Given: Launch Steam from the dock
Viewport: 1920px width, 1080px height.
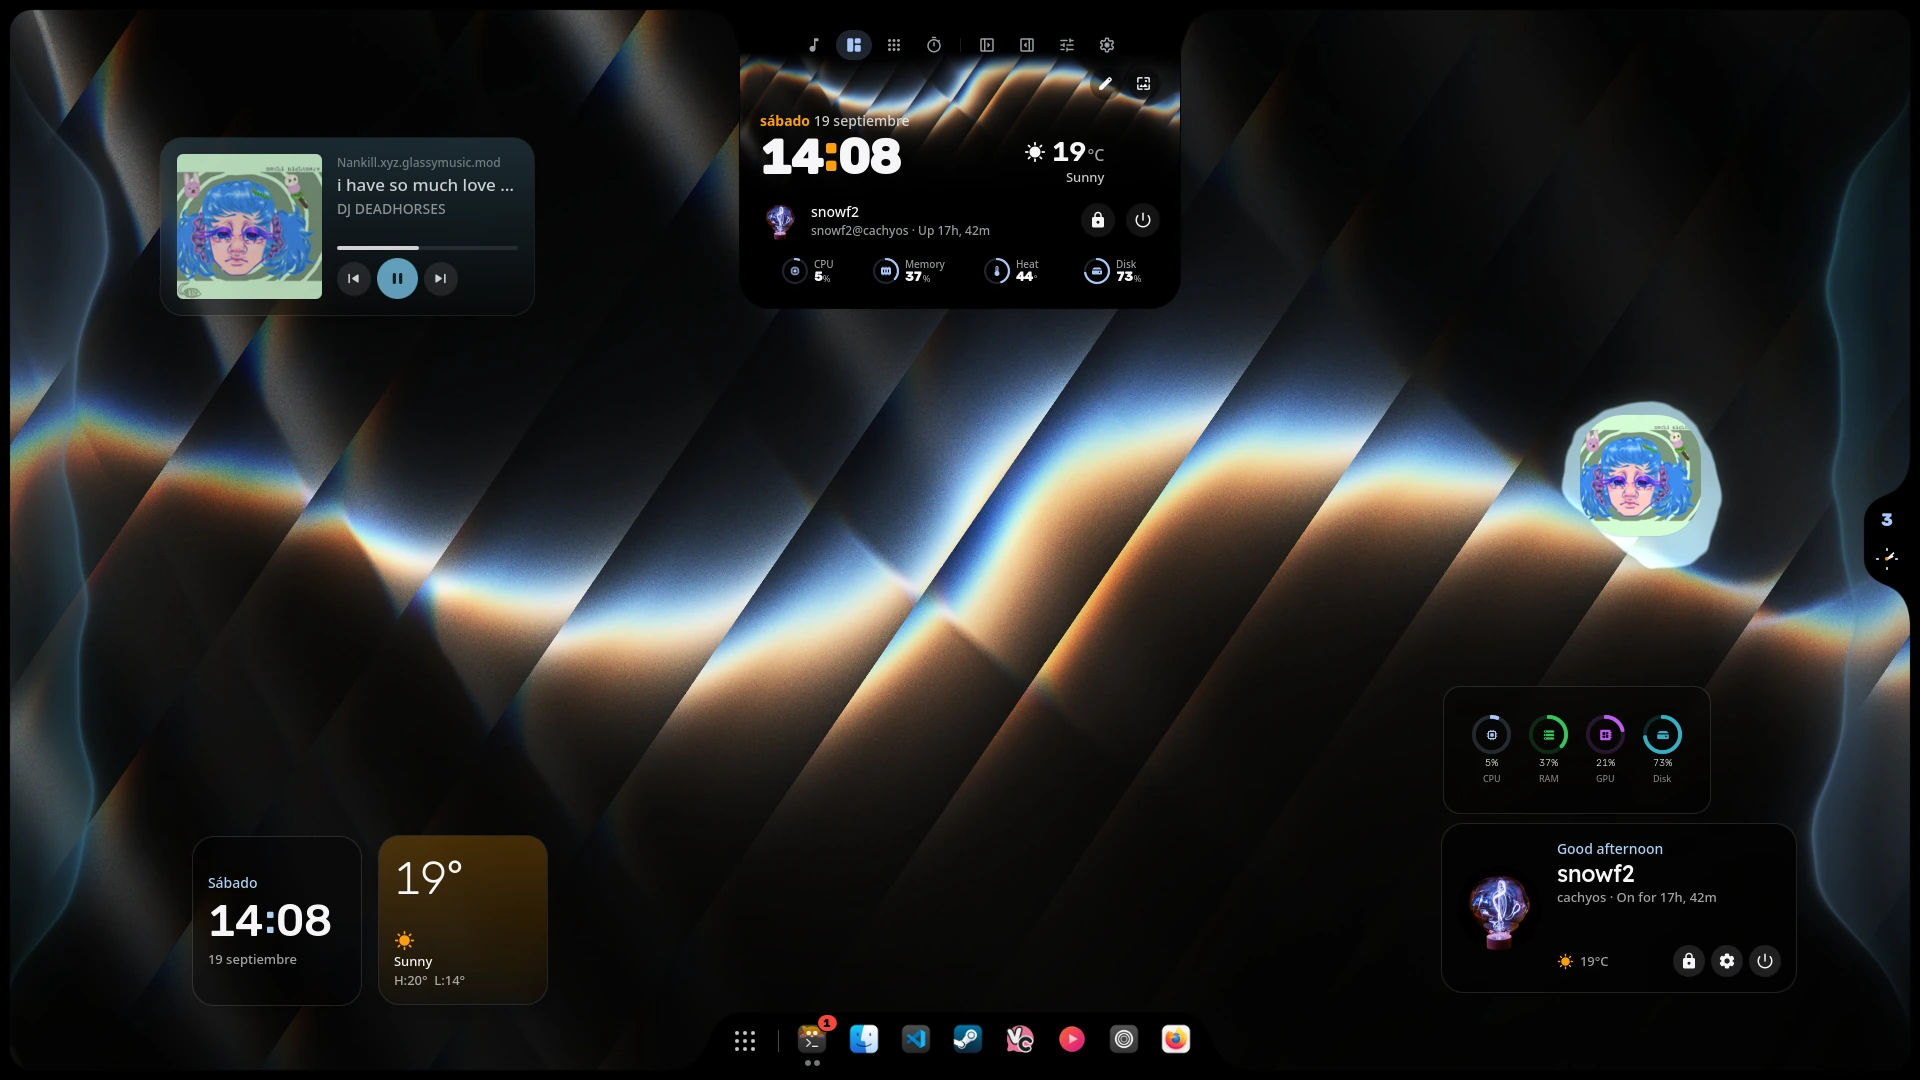Looking at the screenshot, I should [x=968, y=1040].
